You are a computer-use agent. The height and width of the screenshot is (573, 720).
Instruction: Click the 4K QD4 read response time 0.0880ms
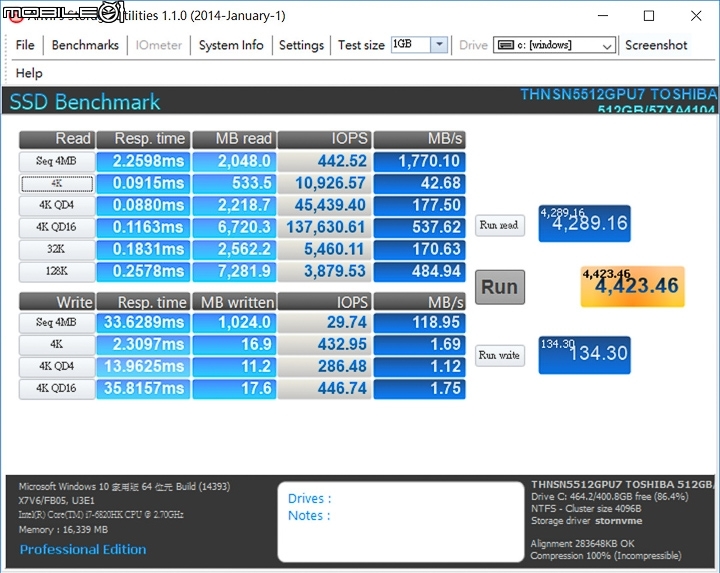click(x=143, y=205)
